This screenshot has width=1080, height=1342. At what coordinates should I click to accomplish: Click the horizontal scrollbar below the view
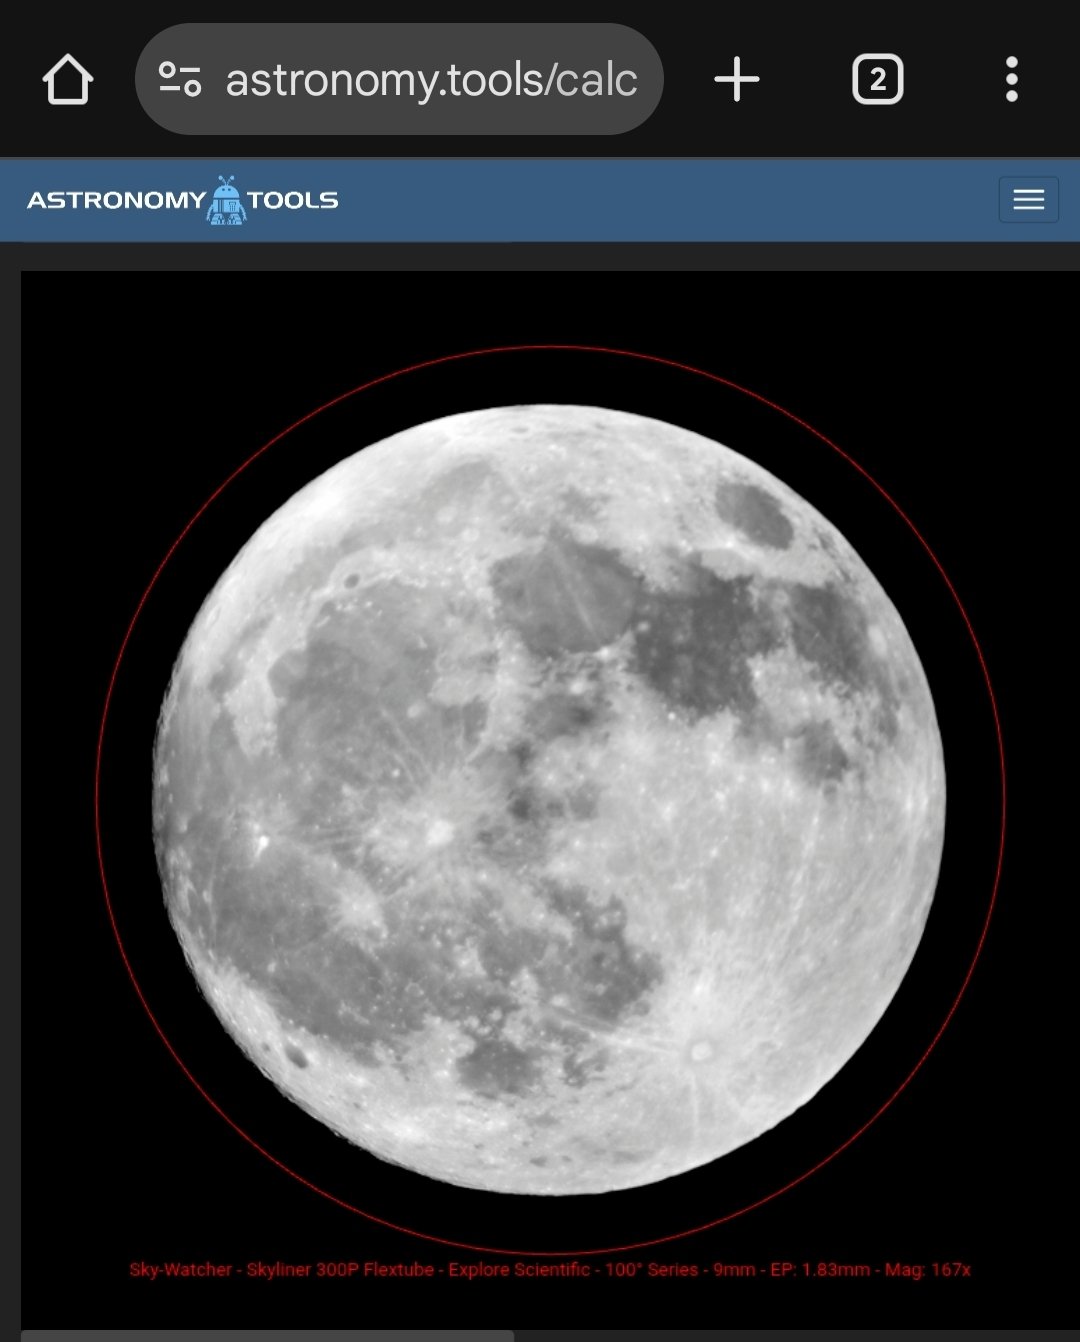pos(268,1336)
